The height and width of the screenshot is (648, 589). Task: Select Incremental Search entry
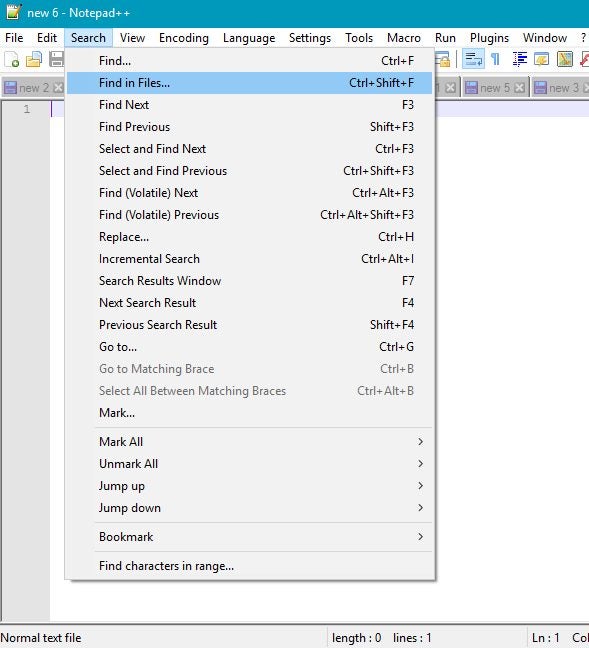249,259
